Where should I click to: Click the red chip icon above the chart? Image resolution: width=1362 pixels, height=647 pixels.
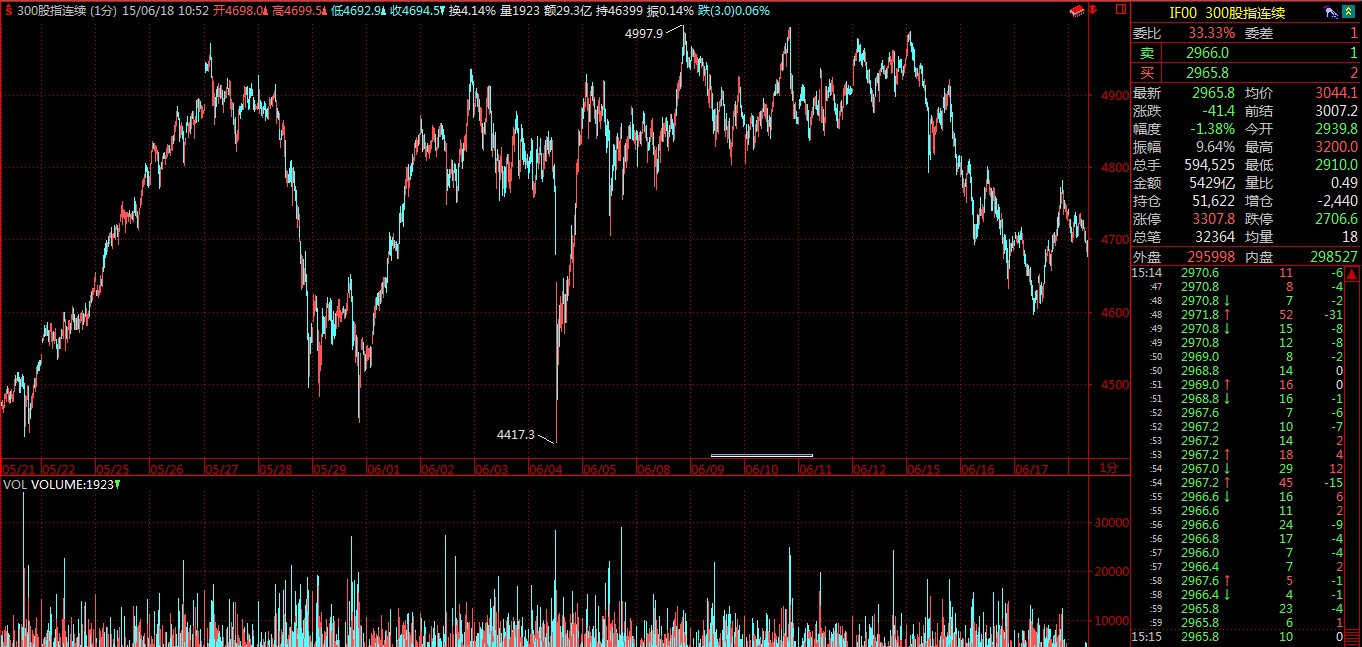1077,11
